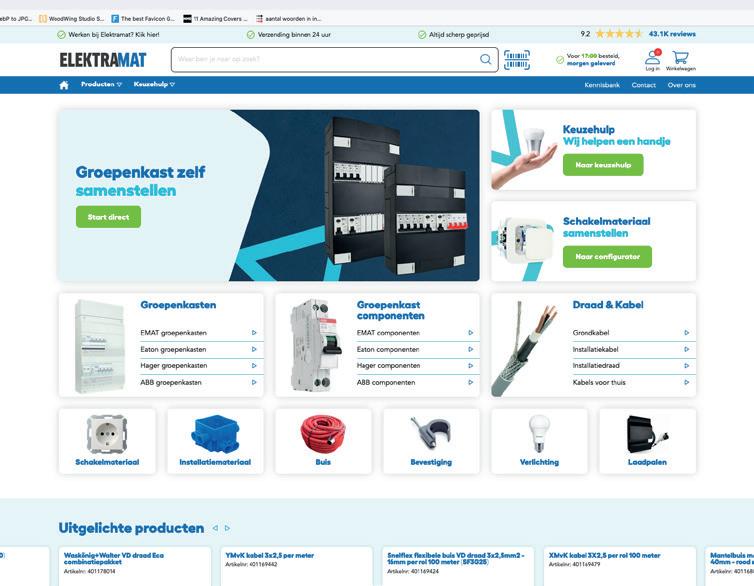Click arrow beside Eaton groepenkasten
Image resolution: width=754 pixels, height=586 pixels.
(254, 349)
